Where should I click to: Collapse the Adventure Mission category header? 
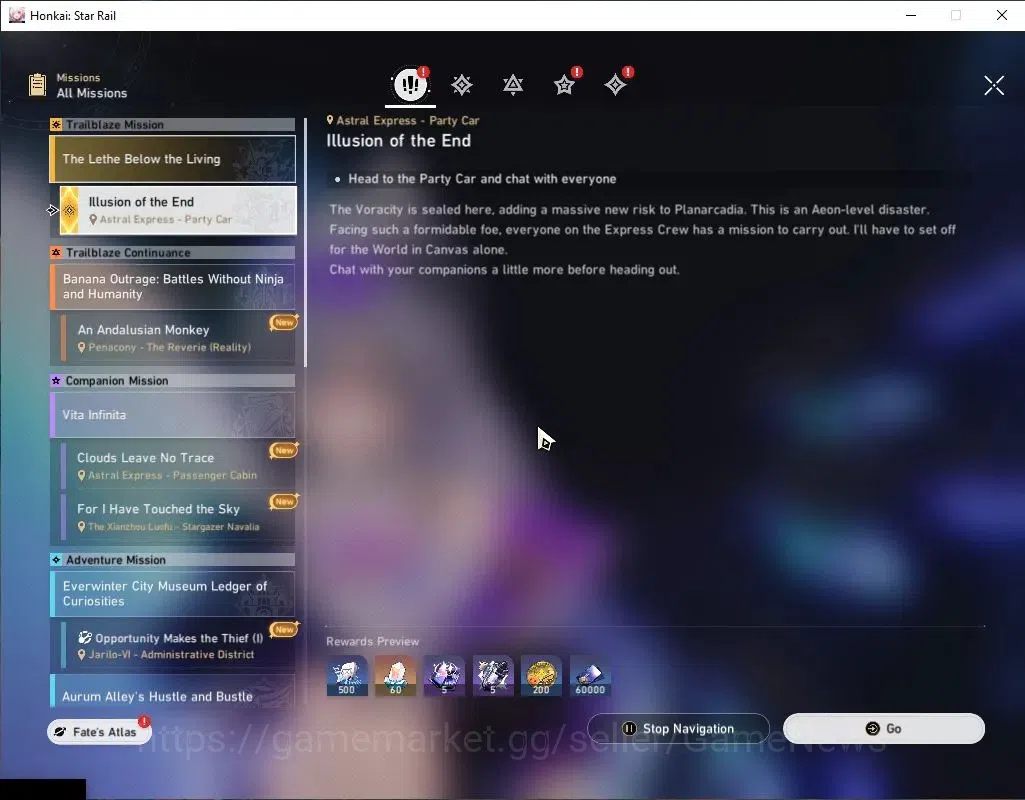[x=173, y=559]
